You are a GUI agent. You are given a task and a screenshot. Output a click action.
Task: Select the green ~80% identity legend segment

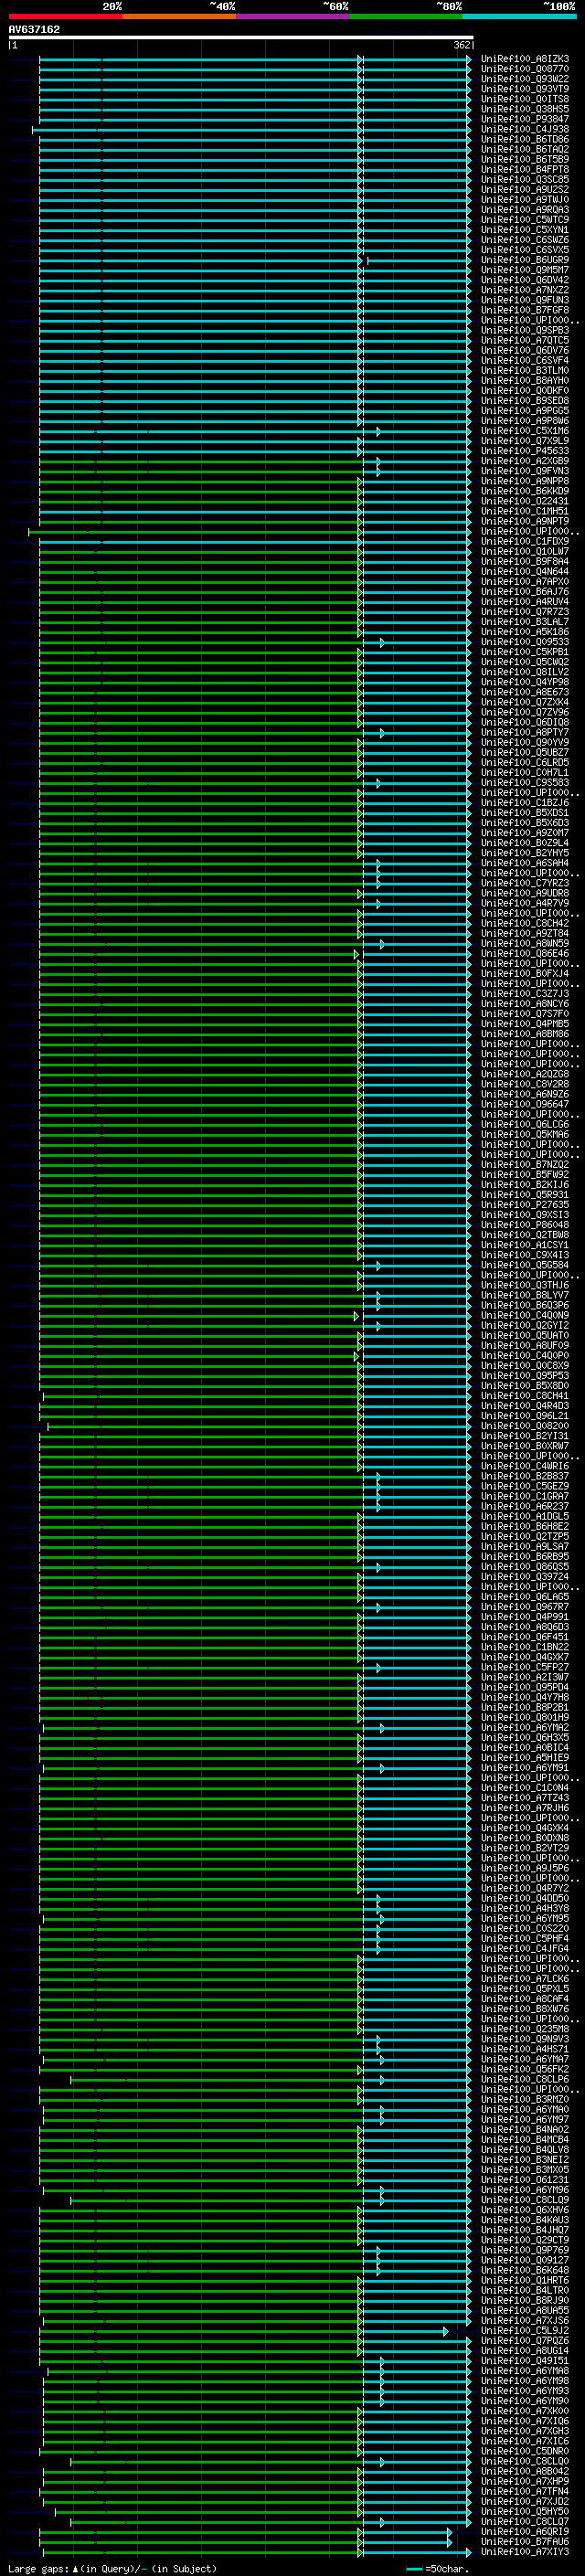point(406,16)
